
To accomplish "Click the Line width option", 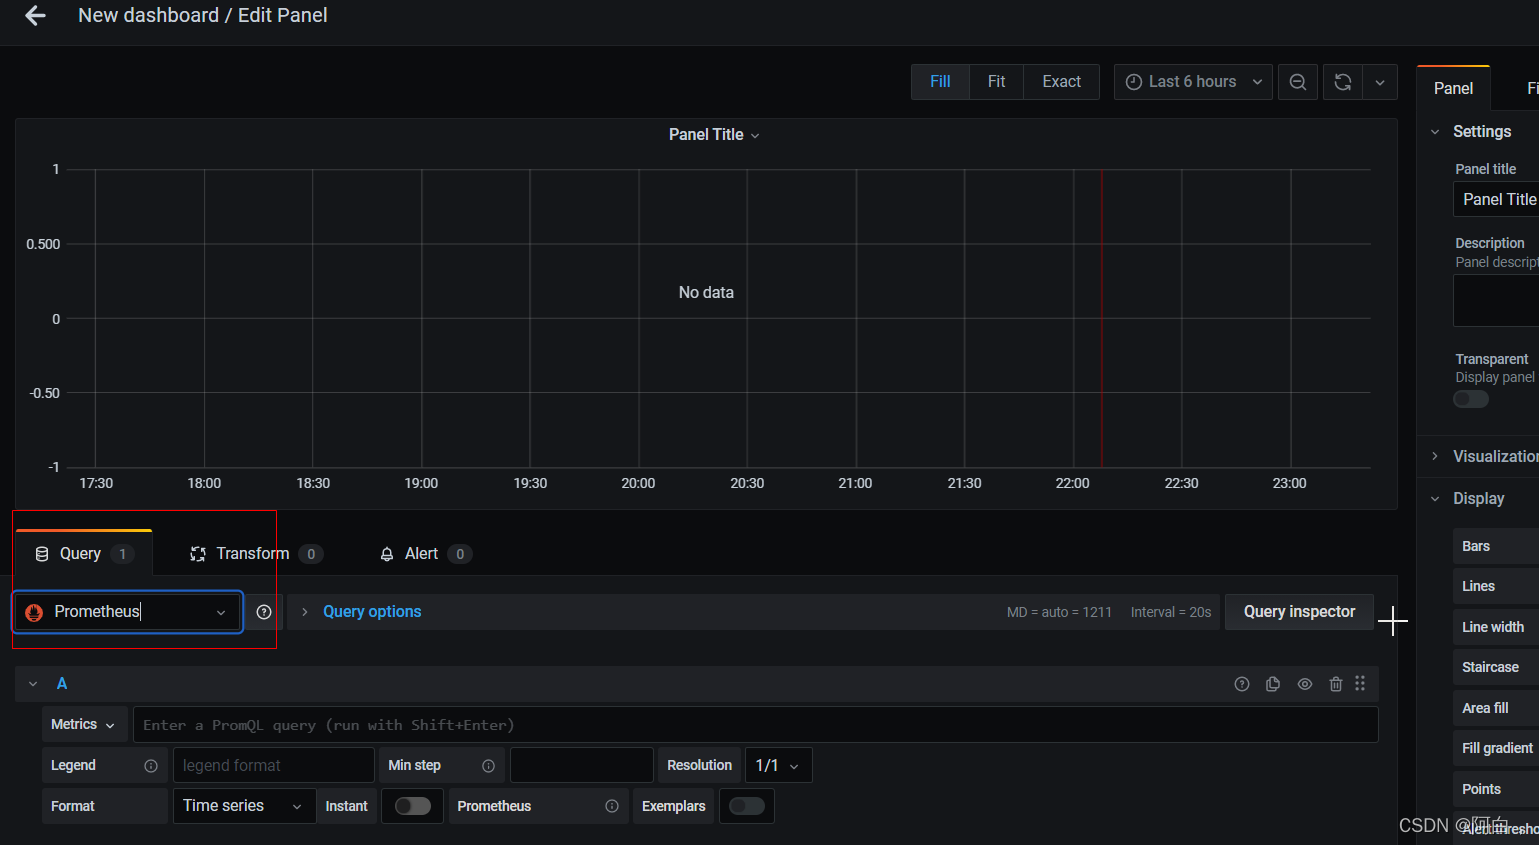I will click(x=1495, y=627).
